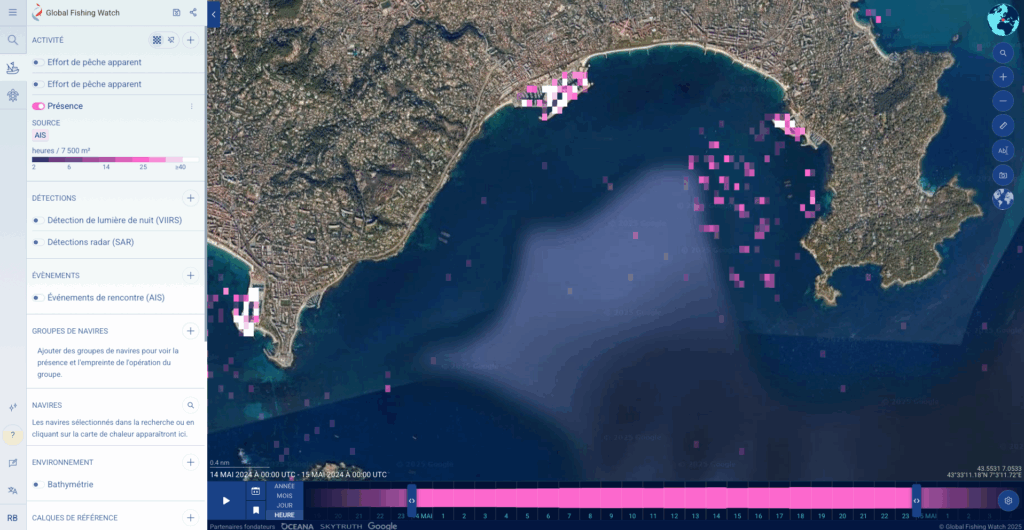
Task: Click the map screenshot camera icon
Action: point(1002,175)
